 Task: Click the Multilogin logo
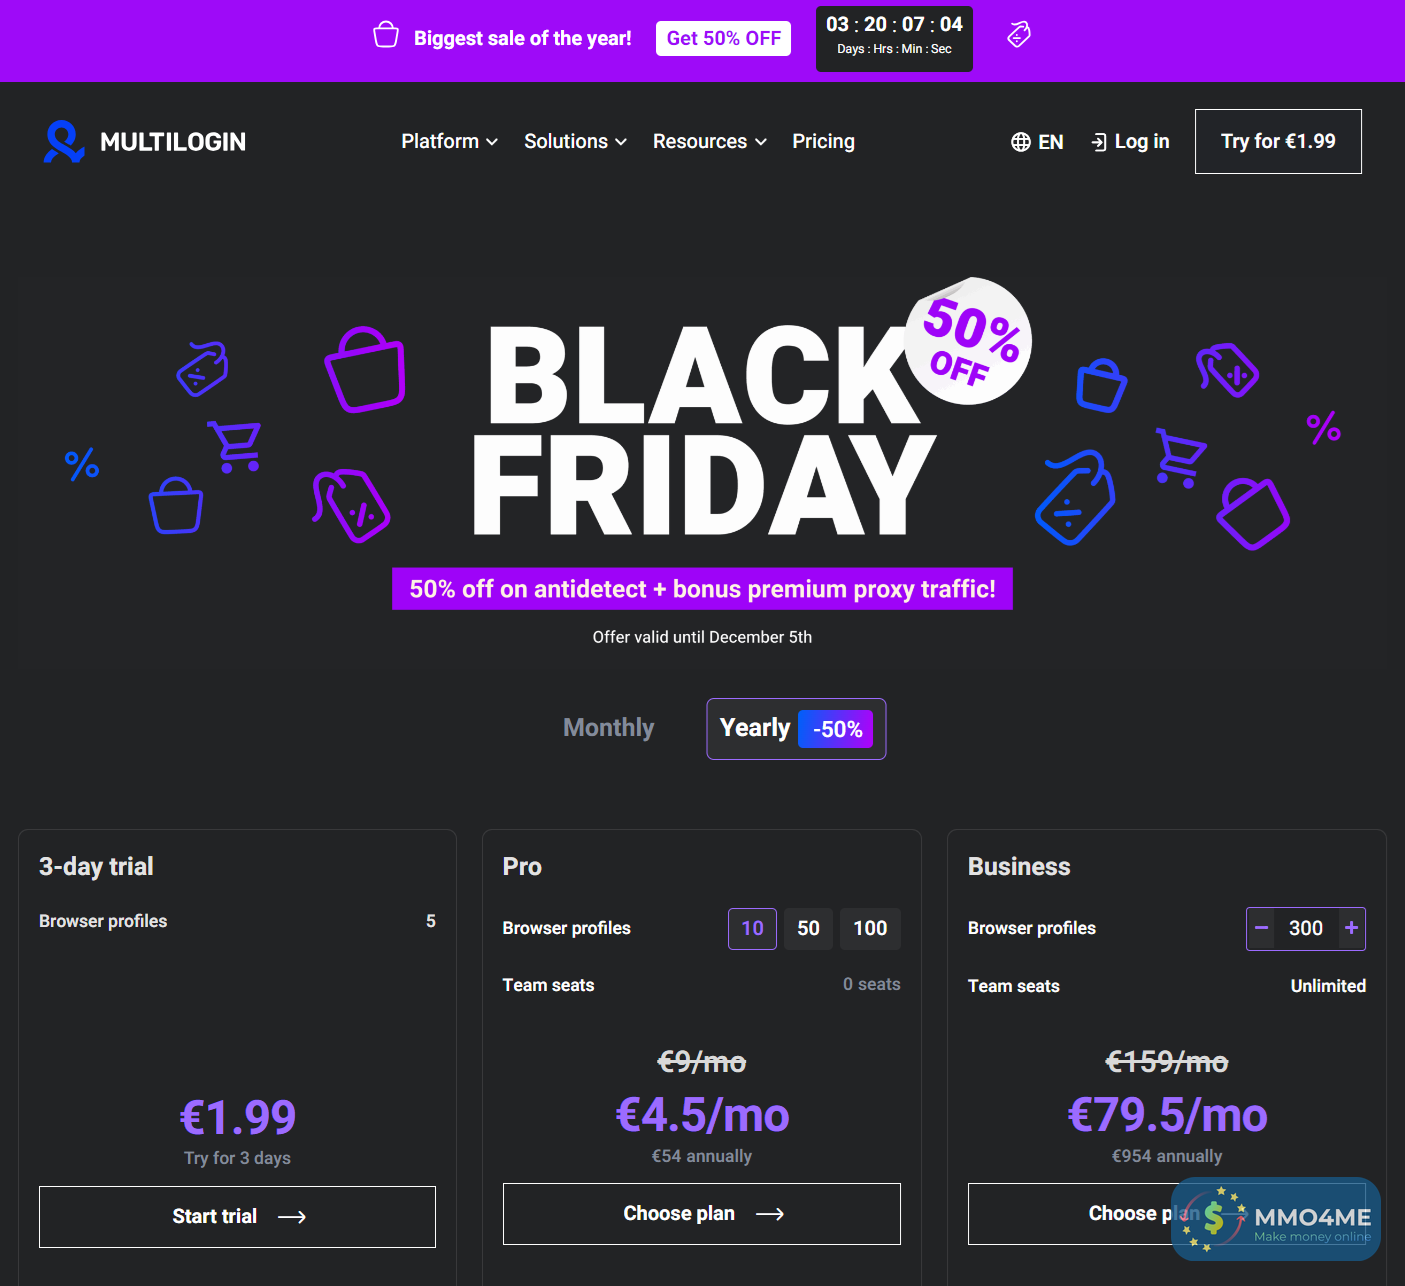[143, 141]
